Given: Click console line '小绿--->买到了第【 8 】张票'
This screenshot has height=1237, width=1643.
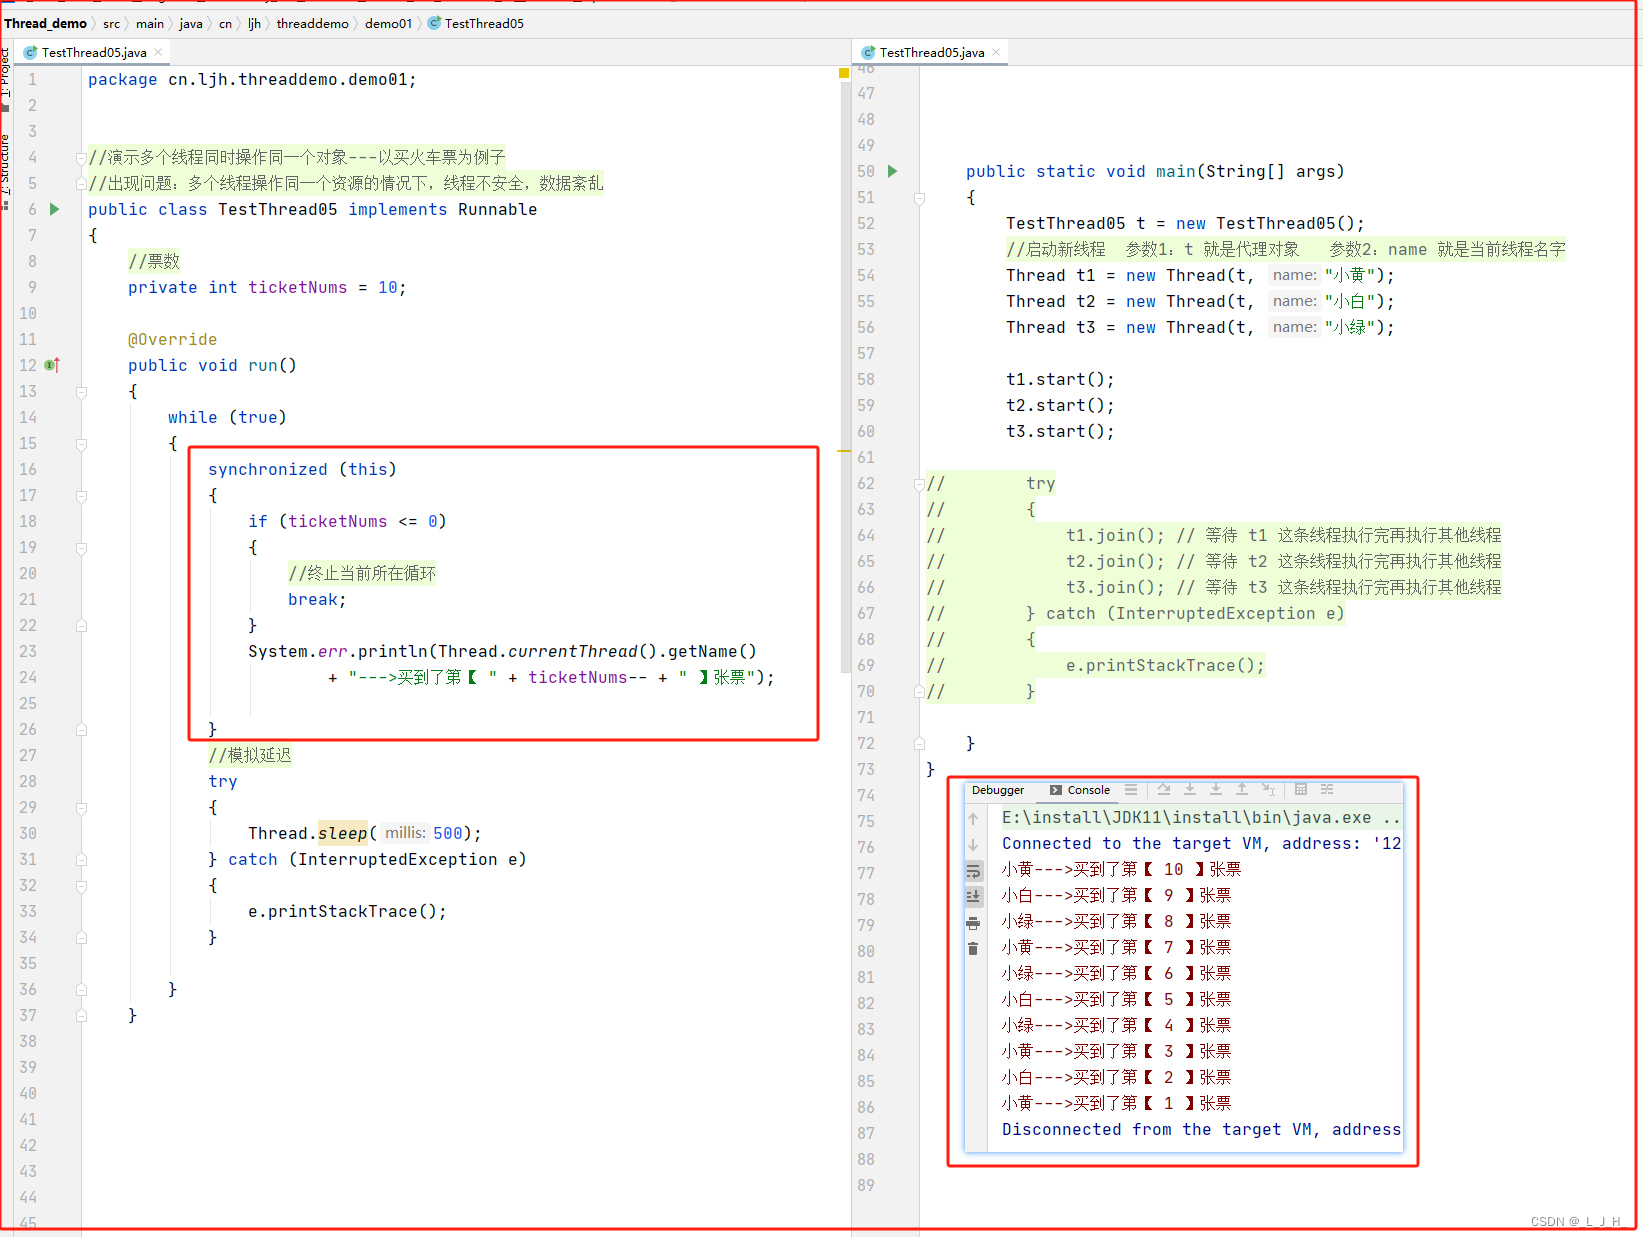Looking at the screenshot, I should (1116, 922).
